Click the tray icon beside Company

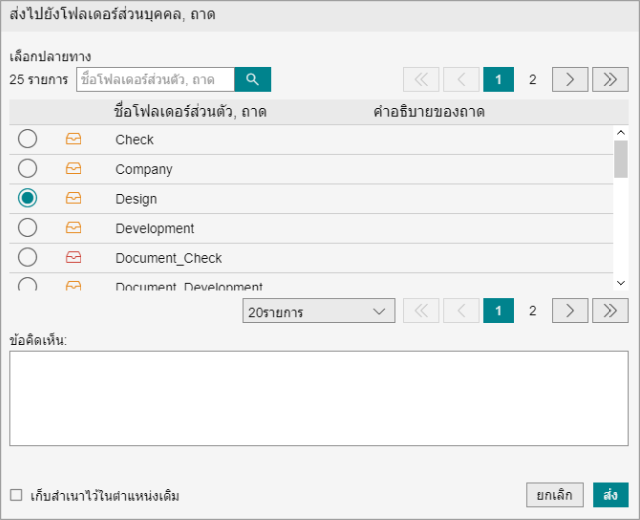coord(73,169)
